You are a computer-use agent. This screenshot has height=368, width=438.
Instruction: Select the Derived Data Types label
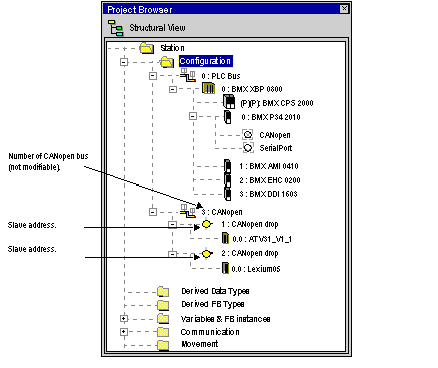215,291
